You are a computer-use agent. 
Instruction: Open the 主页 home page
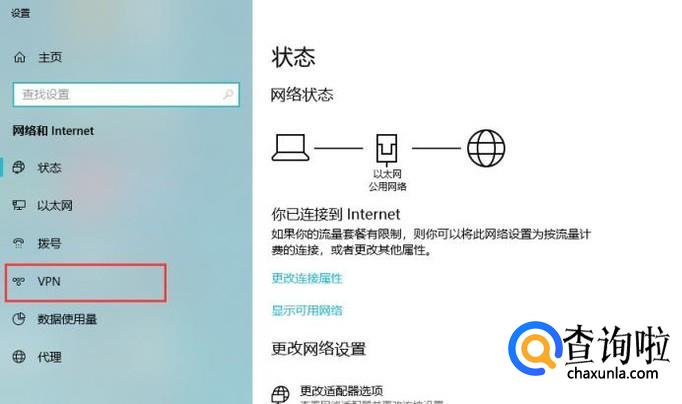click(50, 57)
